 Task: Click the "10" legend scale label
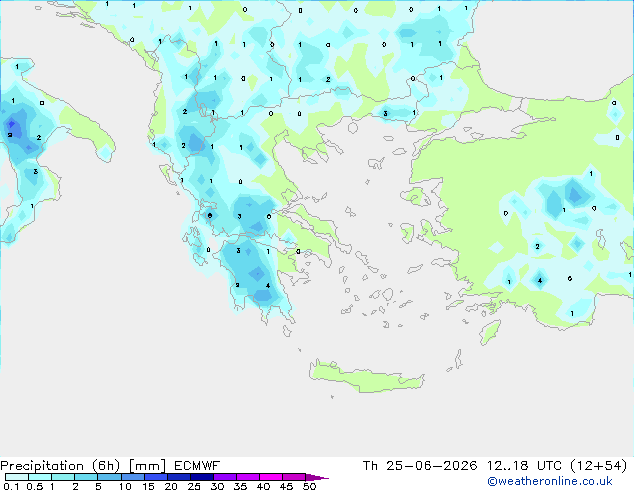(x=125, y=486)
